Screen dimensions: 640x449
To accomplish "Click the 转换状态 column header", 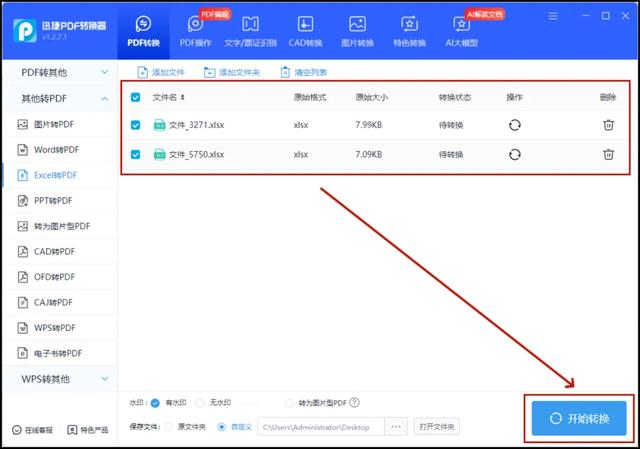I will point(455,97).
